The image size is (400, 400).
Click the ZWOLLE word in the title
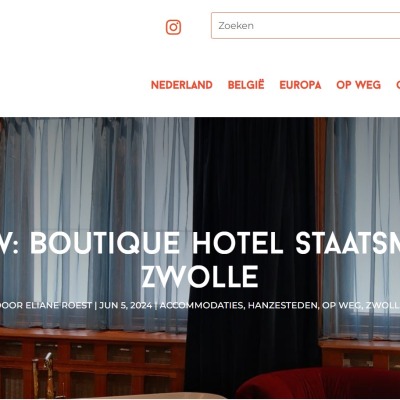tap(200, 277)
